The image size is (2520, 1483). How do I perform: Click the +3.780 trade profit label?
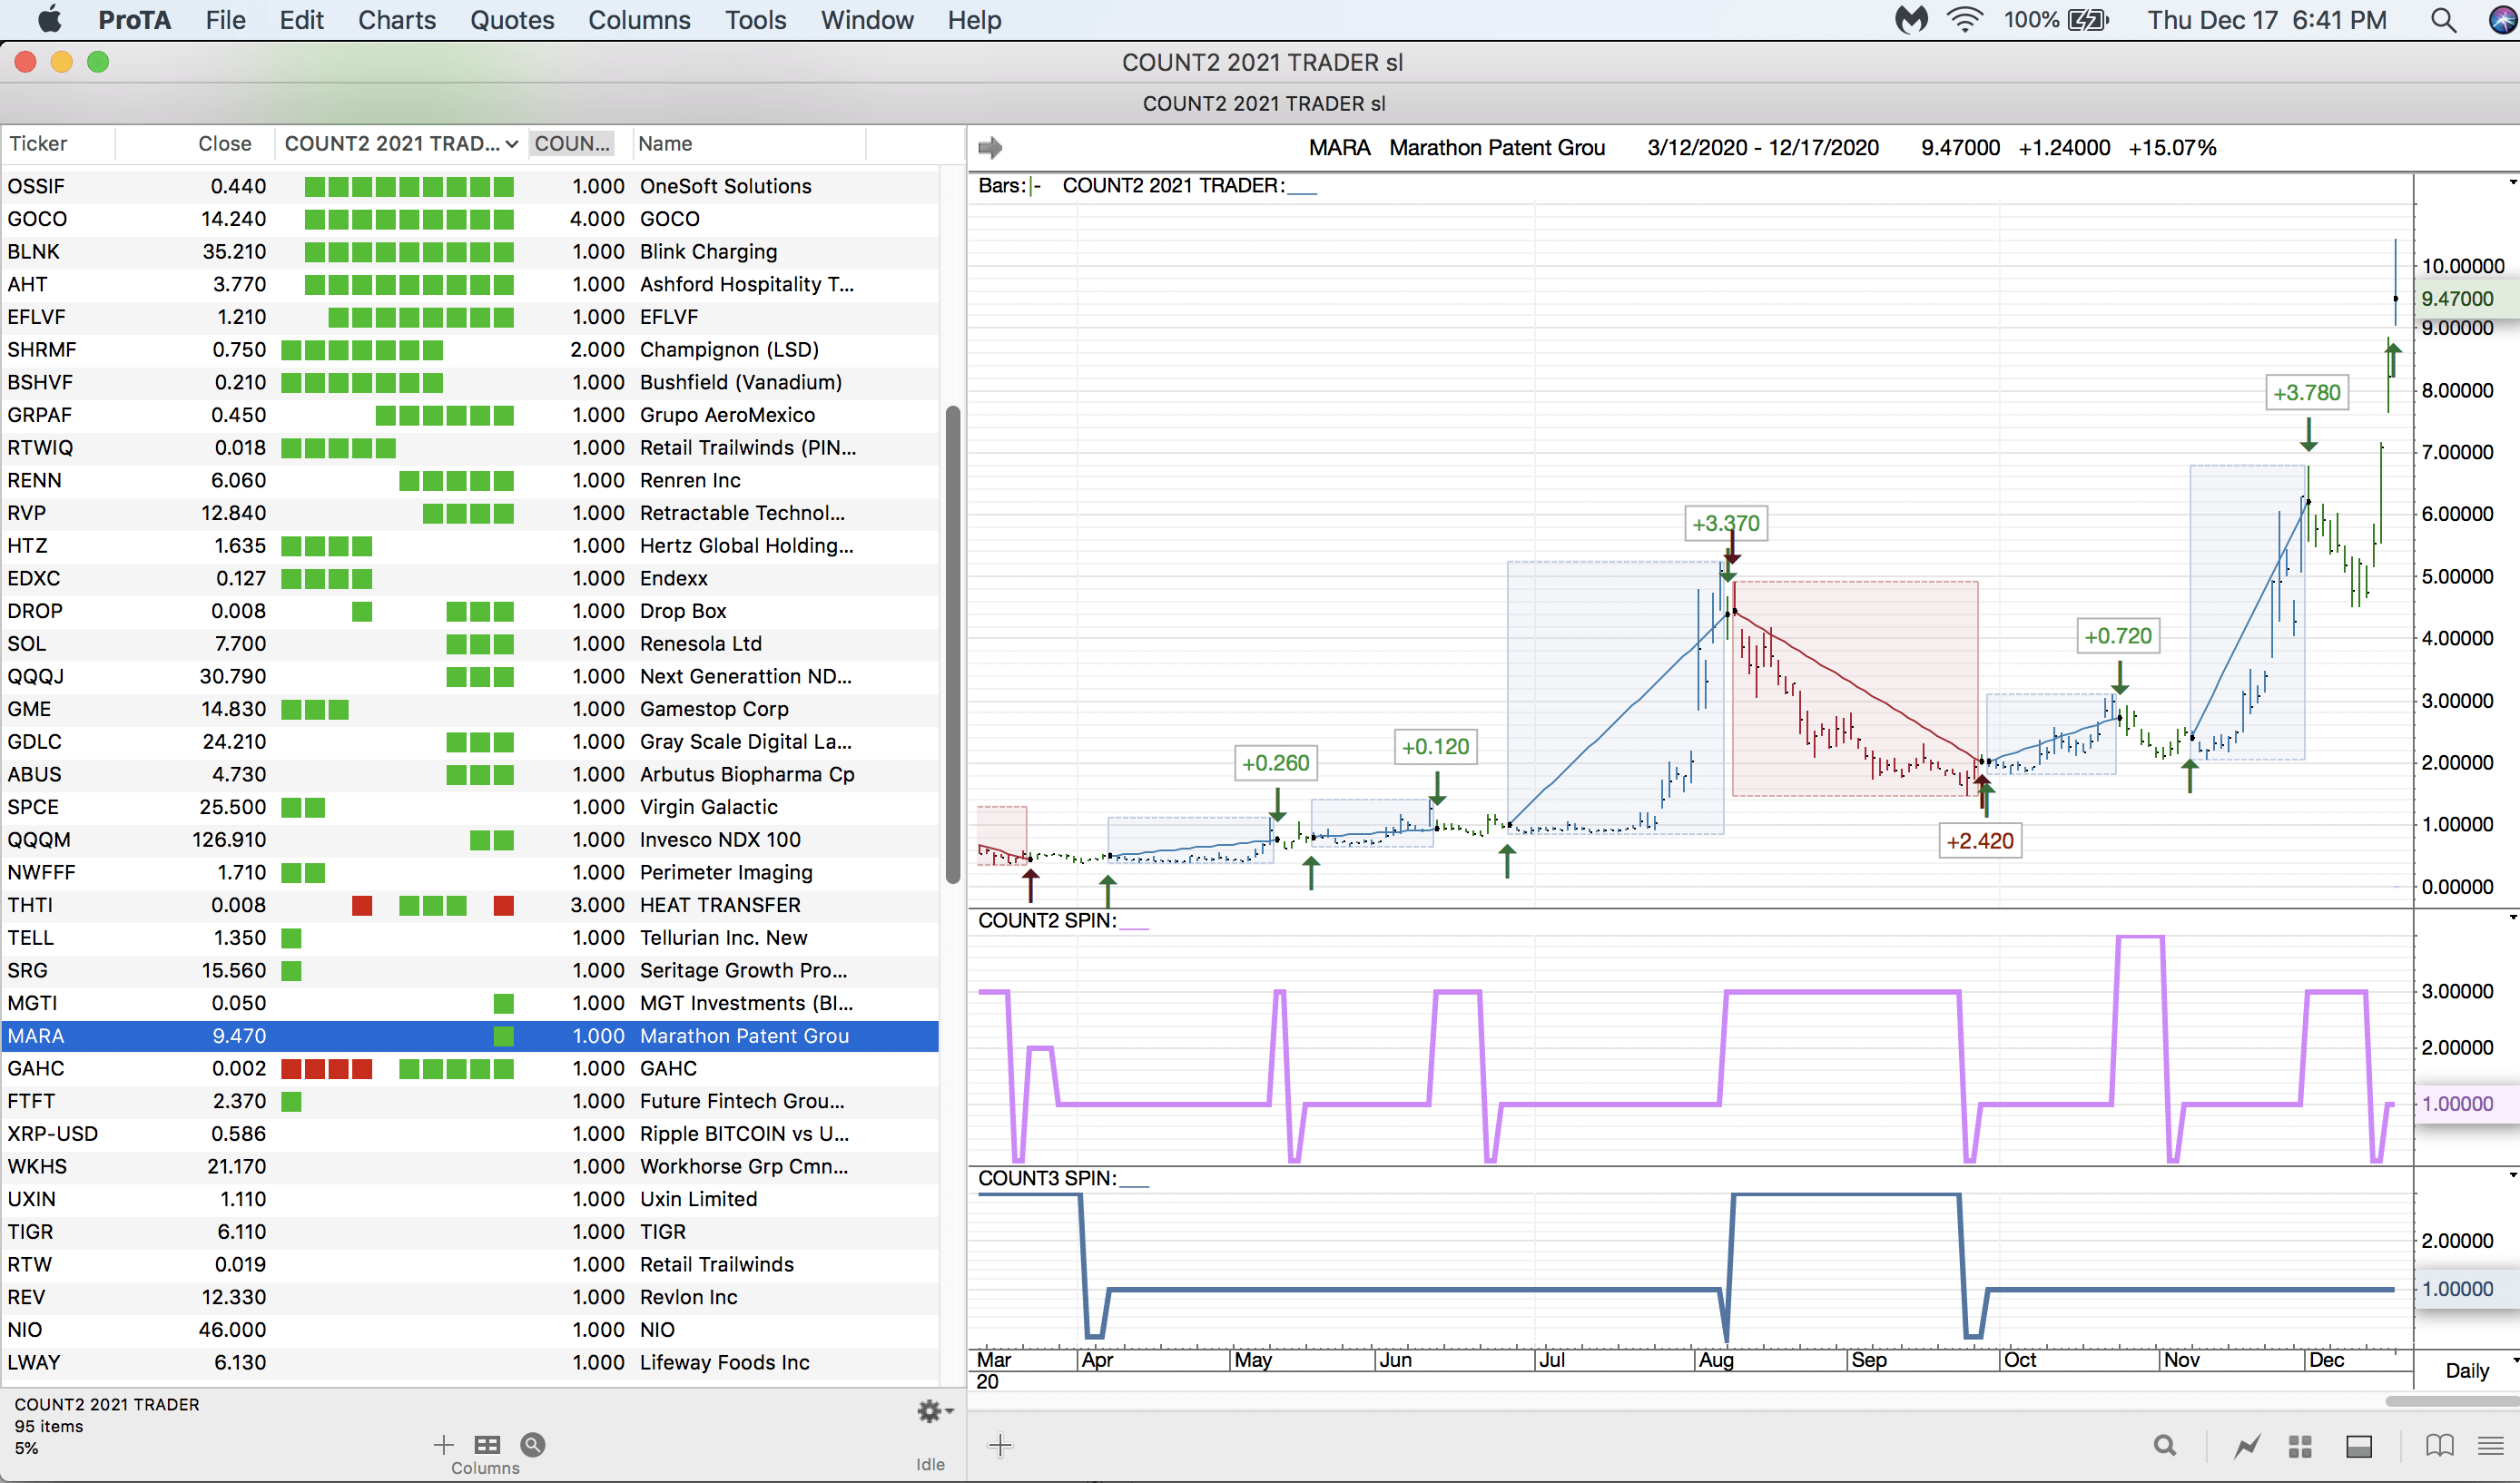point(2307,393)
